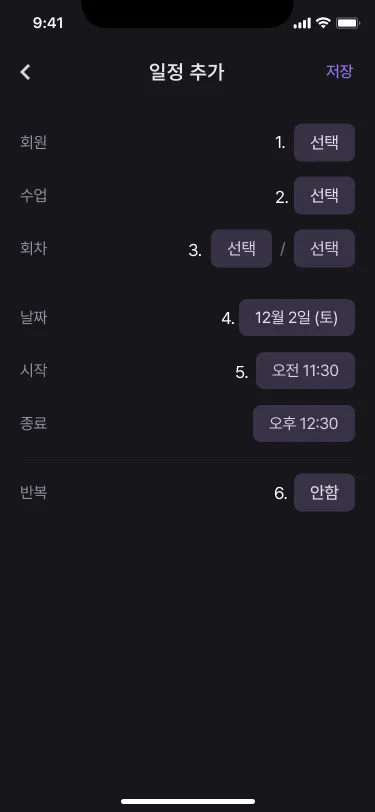Open the 수업 선택 picker

pyautogui.click(x=324, y=195)
